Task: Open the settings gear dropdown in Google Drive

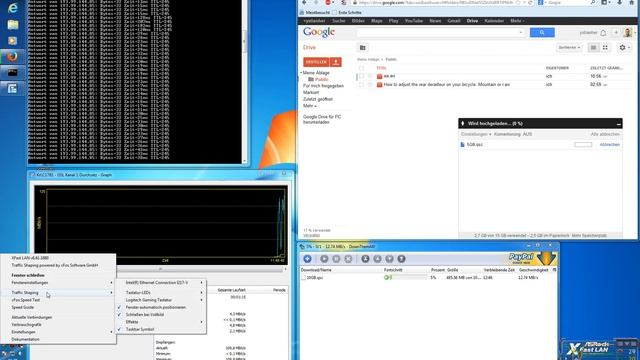Action: (x=624, y=48)
